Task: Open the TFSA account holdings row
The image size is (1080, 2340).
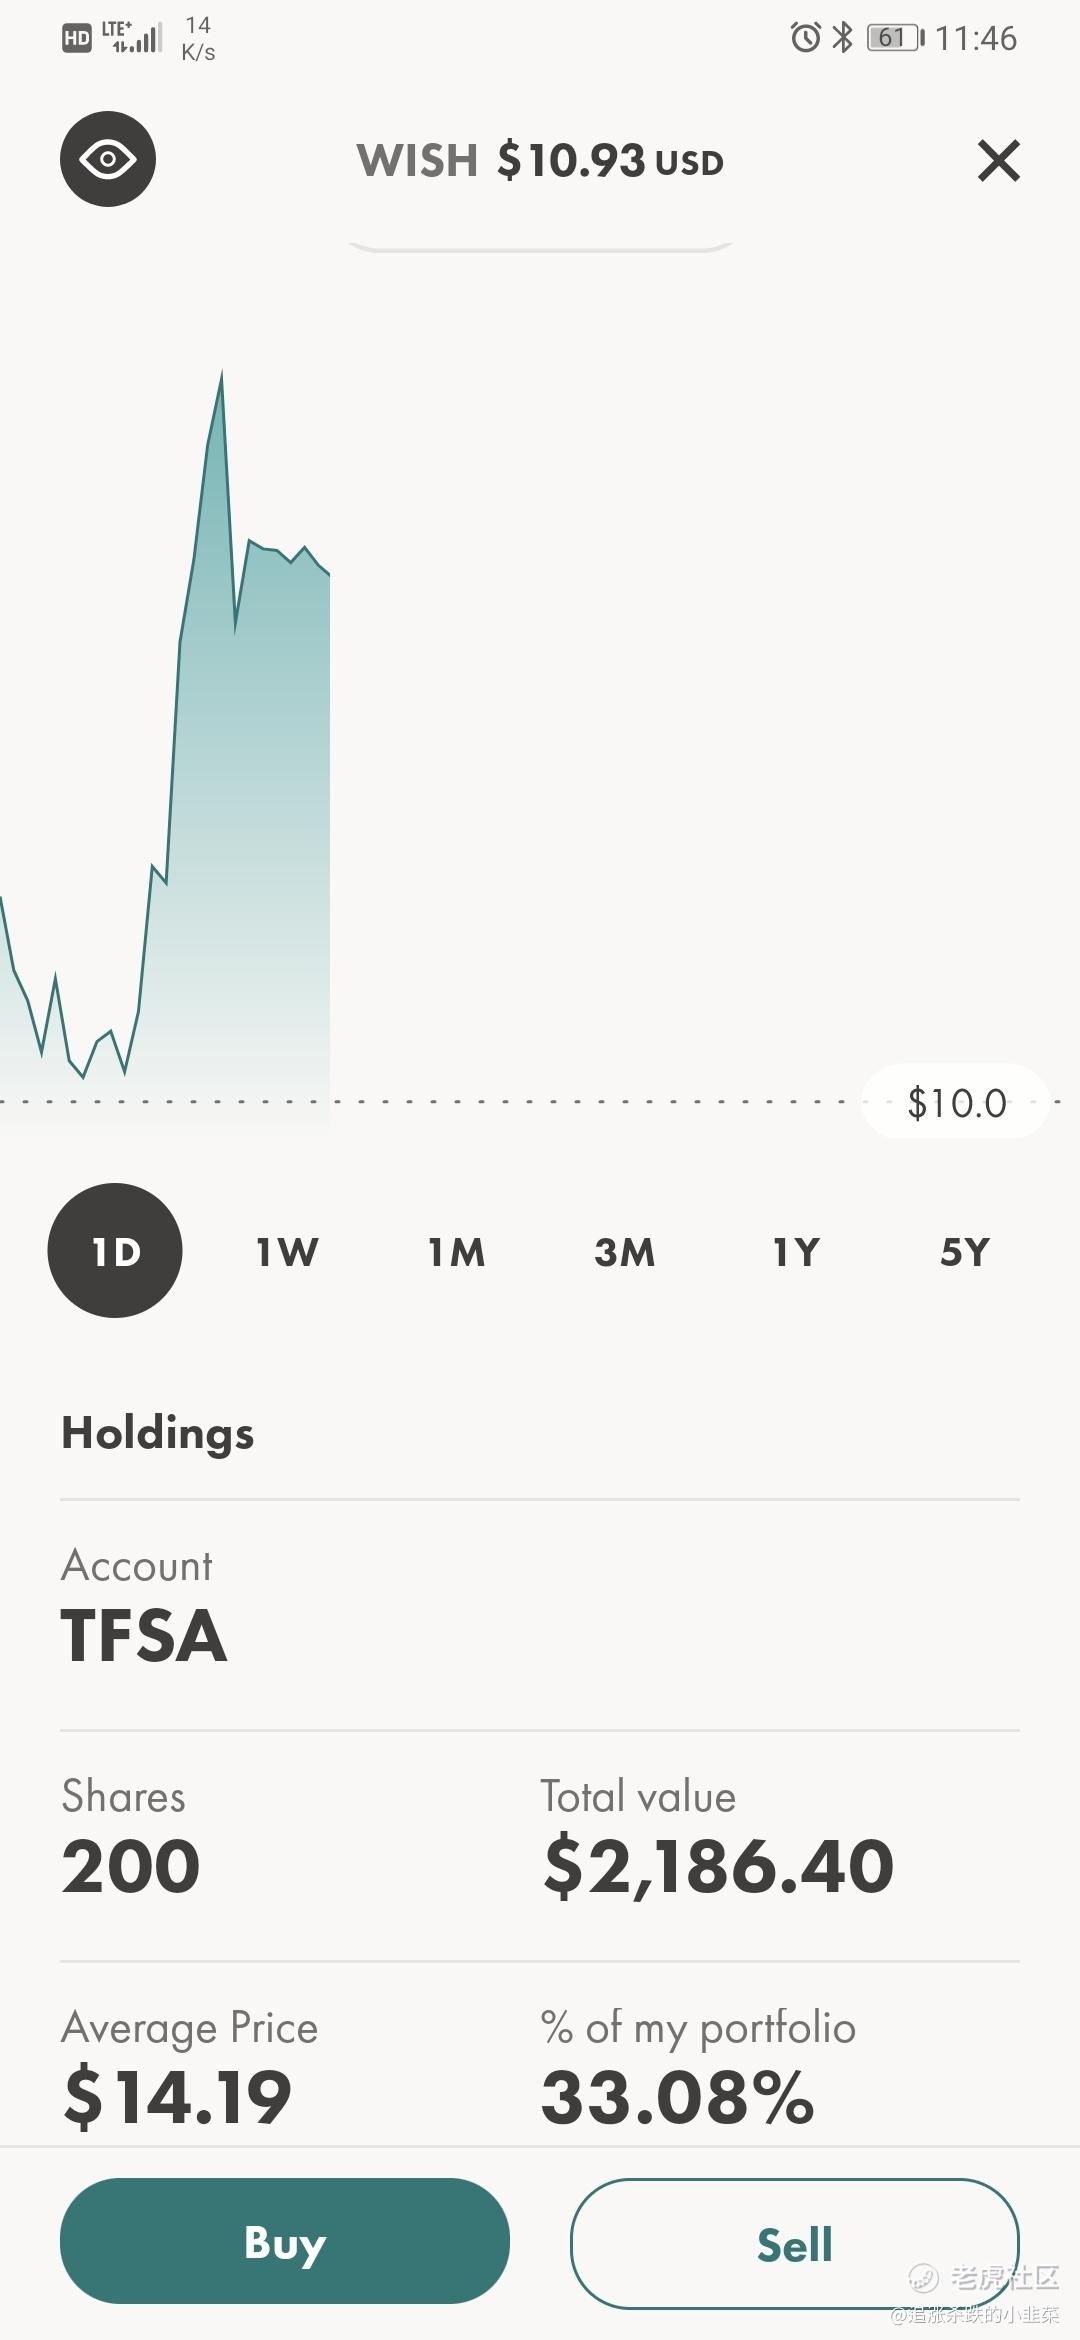Action: [540, 1615]
